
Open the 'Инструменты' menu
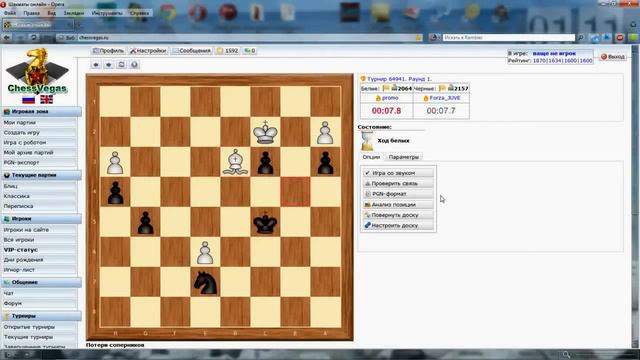pos(107,13)
